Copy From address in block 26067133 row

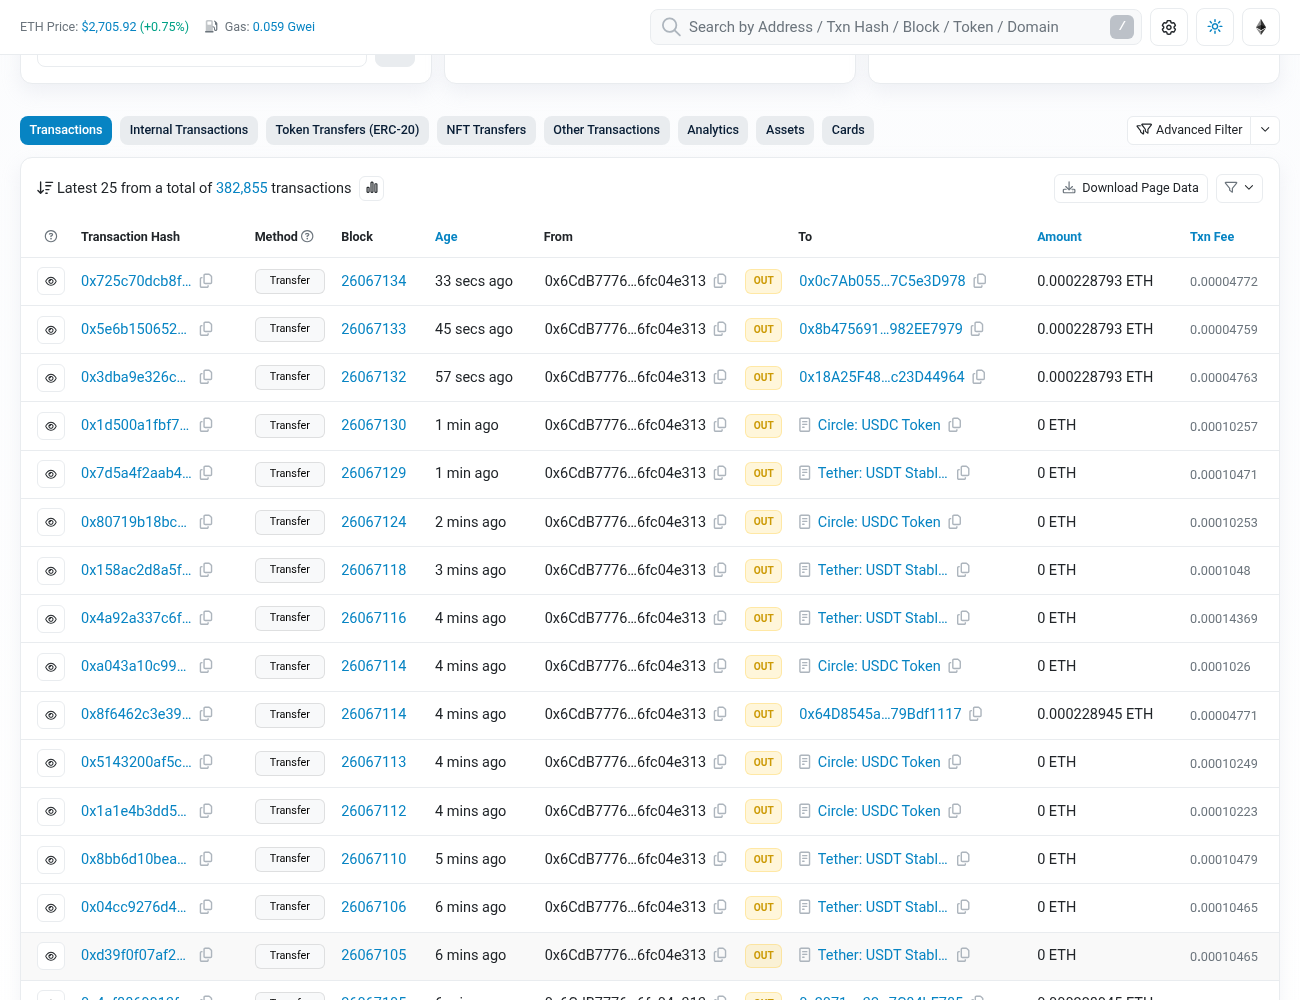coord(720,329)
